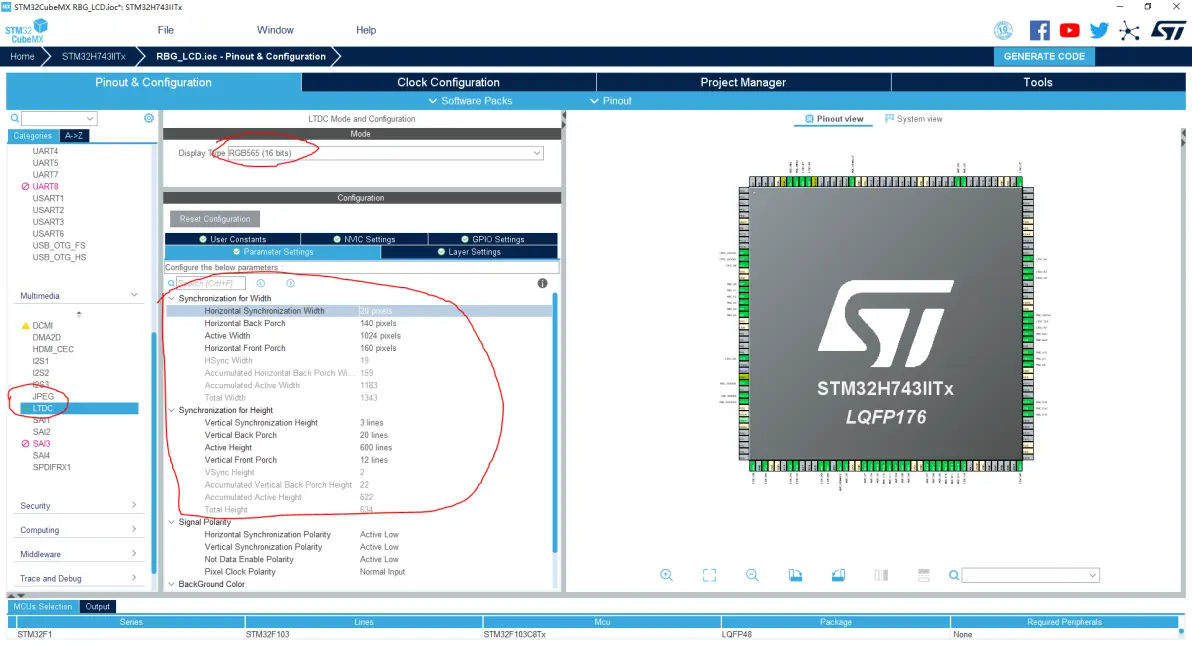Switch to Clock Configuration tab
The width and height of the screenshot is (1192, 646).
coord(449,82)
